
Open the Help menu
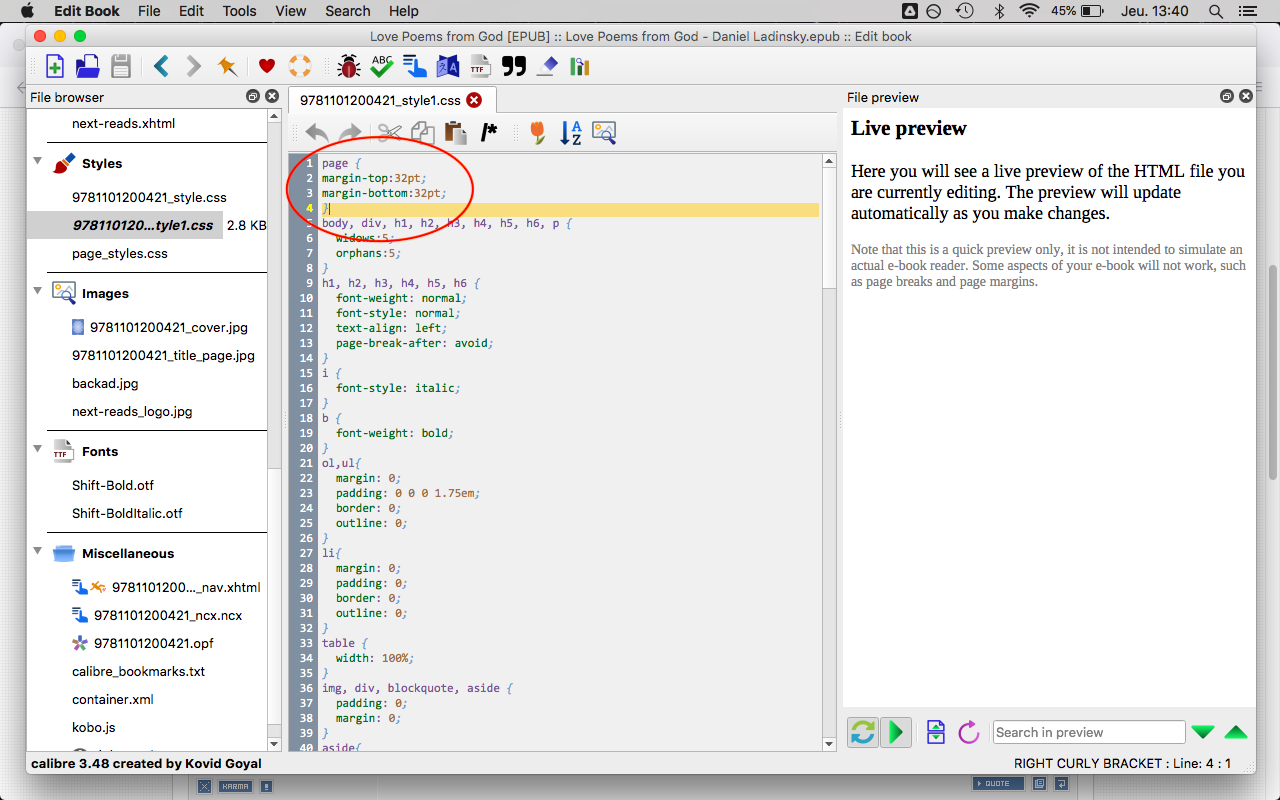point(404,11)
